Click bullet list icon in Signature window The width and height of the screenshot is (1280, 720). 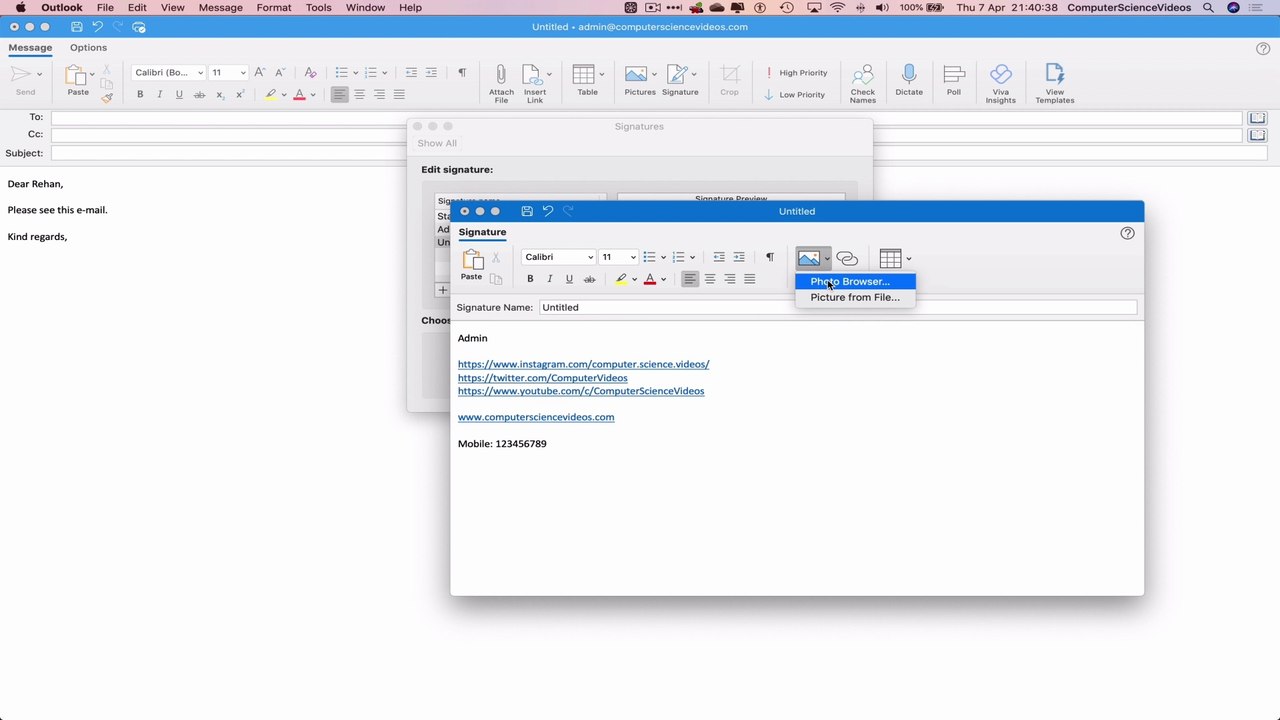click(649, 257)
